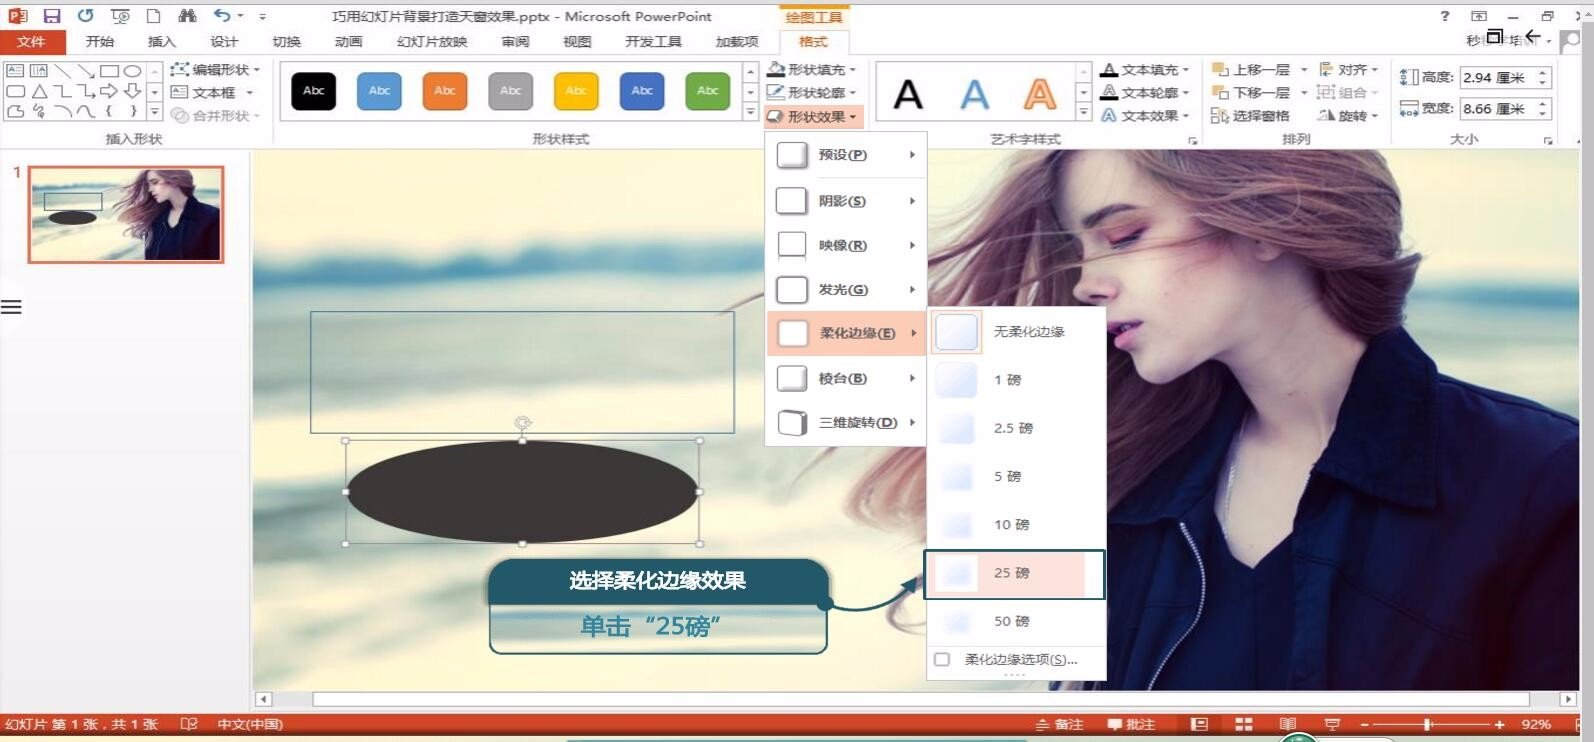Screen dimensions: 1594x742
Task: Switch to the 插入 Insert tab
Action: click(x=162, y=41)
